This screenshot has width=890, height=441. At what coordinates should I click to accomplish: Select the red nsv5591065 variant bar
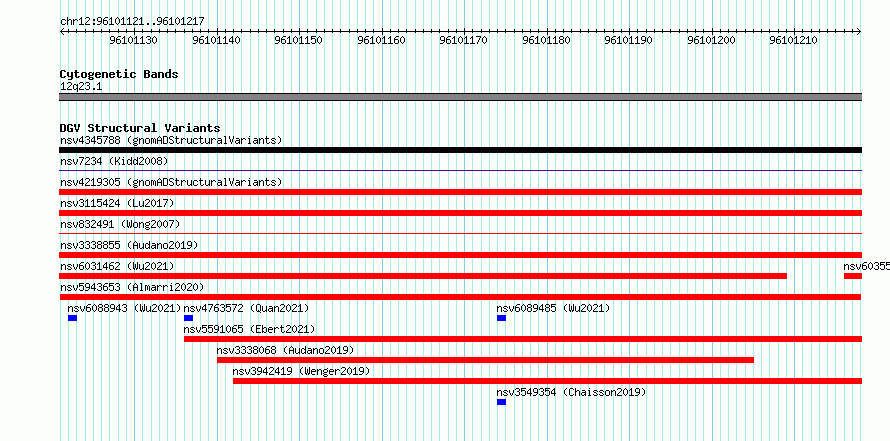pyautogui.click(x=523, y=339)
